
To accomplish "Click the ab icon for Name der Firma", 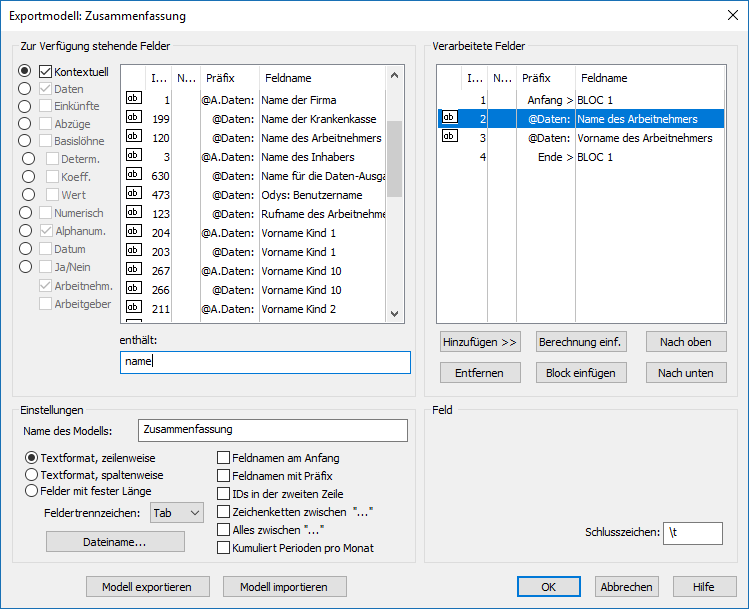I will 134,98.
